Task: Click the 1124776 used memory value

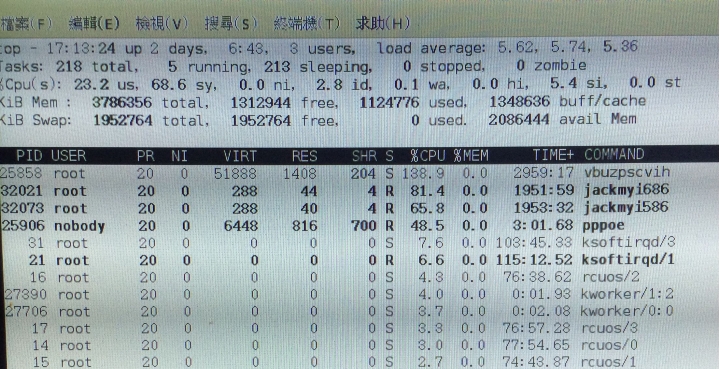Action: (389, 102)
